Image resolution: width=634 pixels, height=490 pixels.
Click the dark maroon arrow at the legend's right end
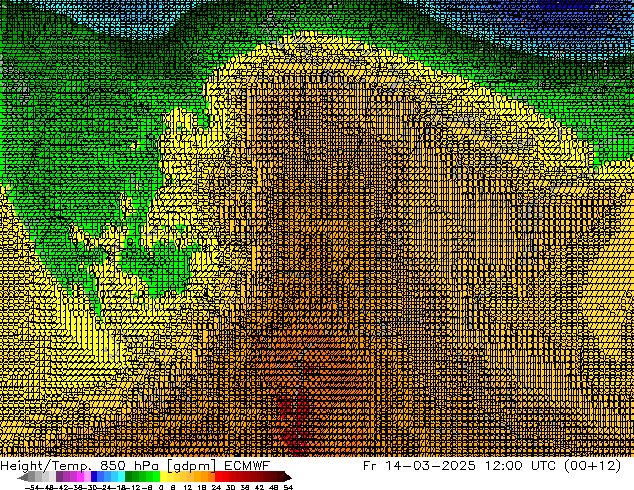[x=288, y=478]
